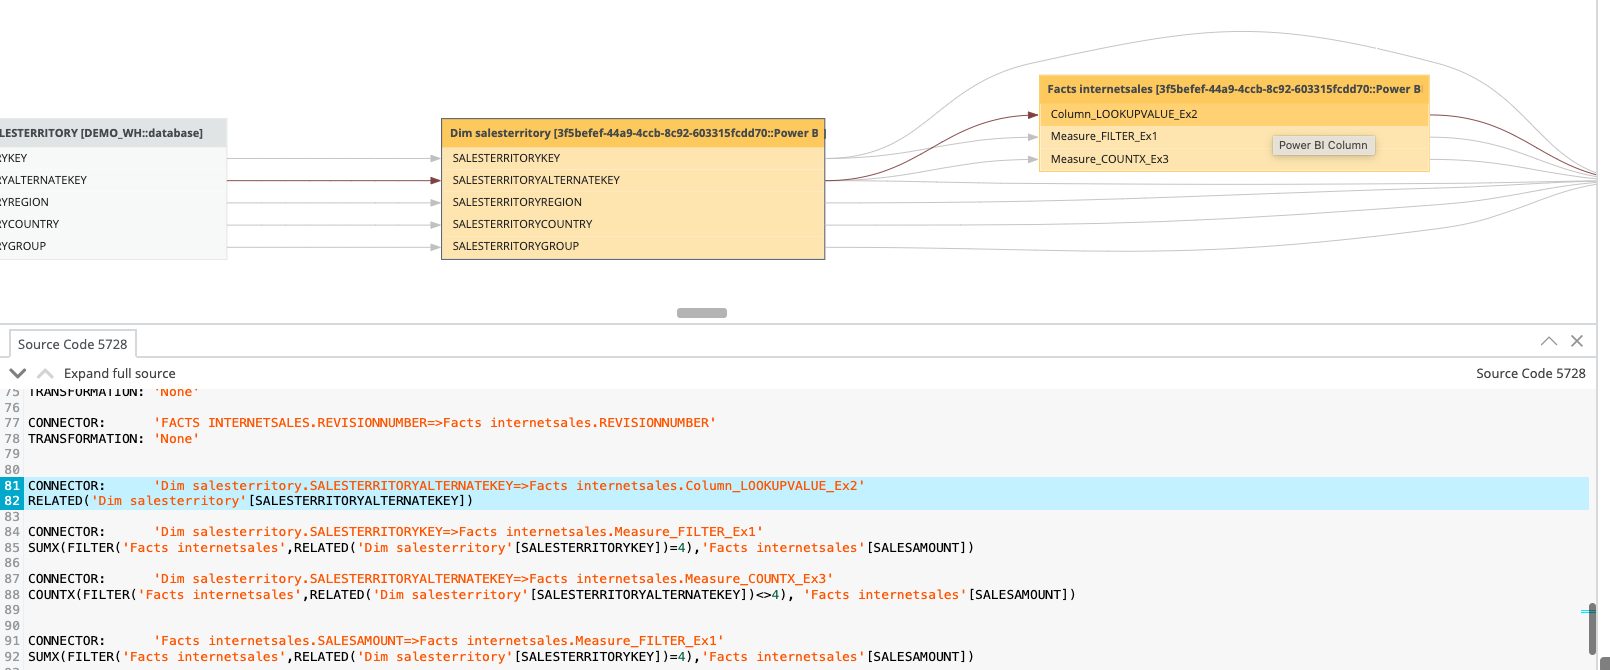1610x670 pixels.
Task: Select SALESTERRITORYKEY in Dim salesterritory
Action: 506,158
